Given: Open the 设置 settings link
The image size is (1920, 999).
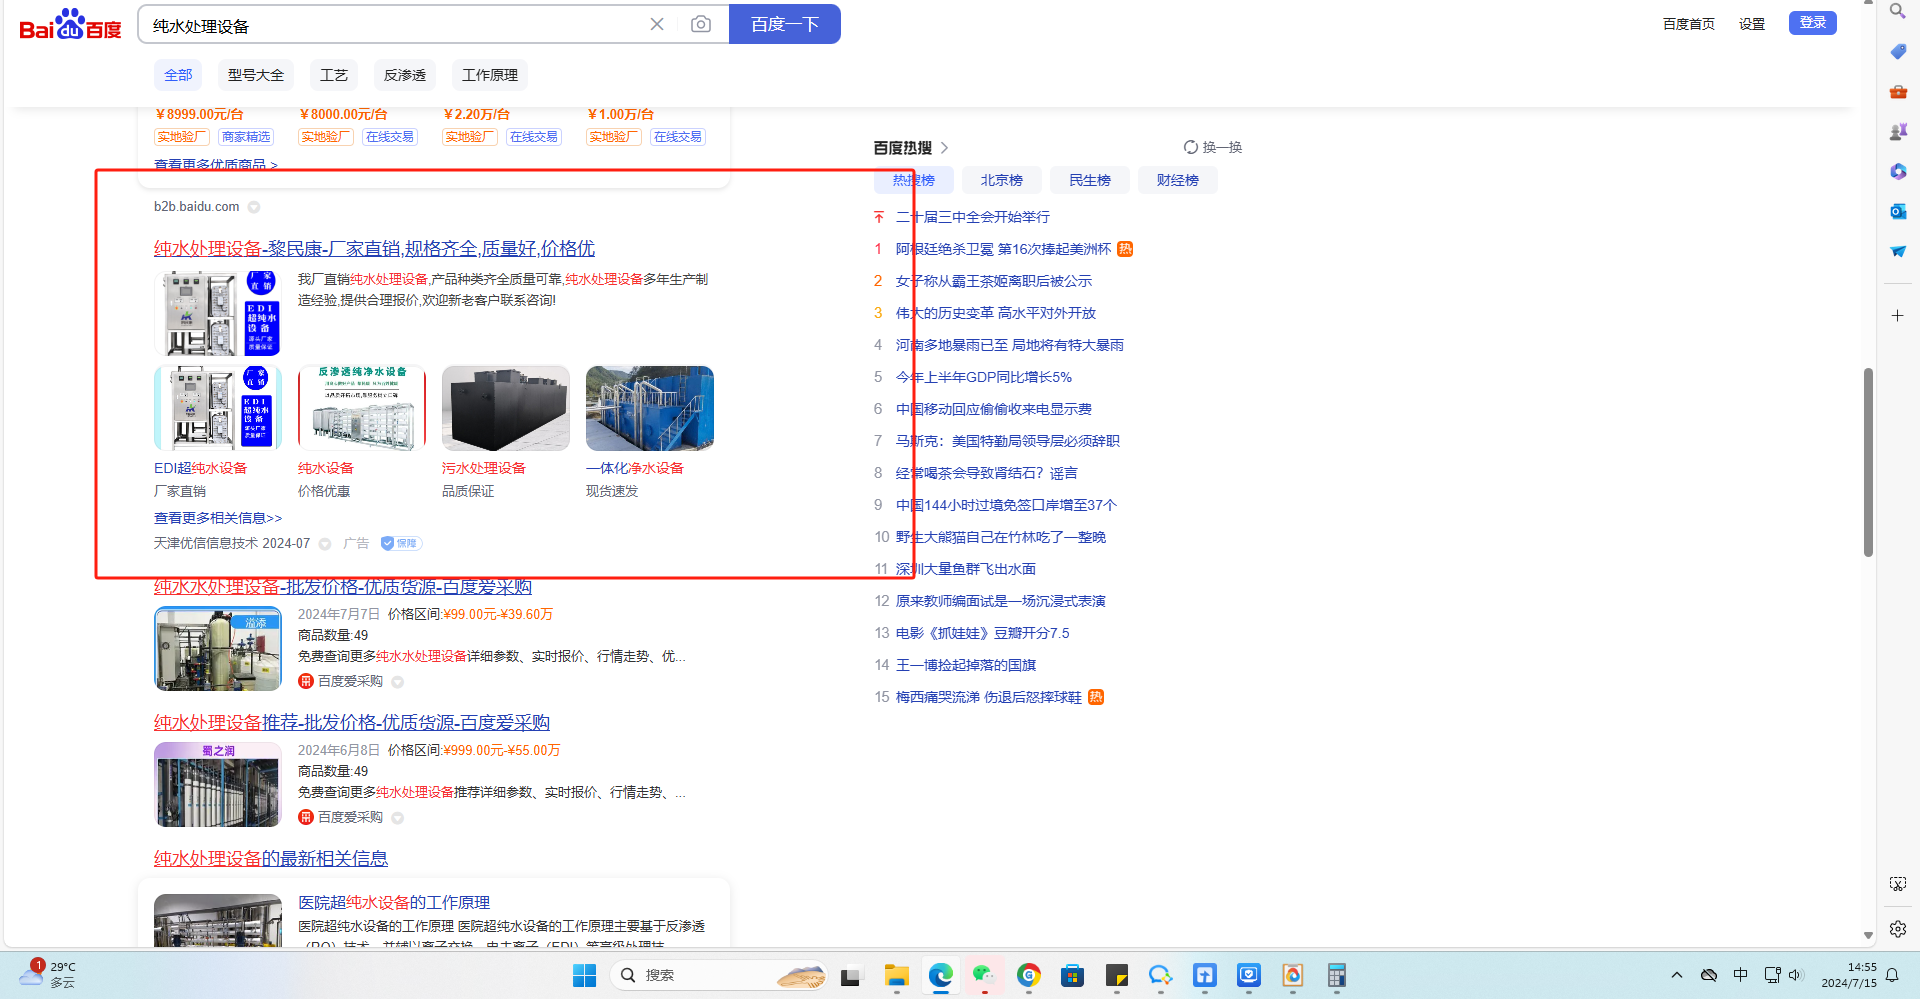Looking at the screenshot, I should [1752, 24].
